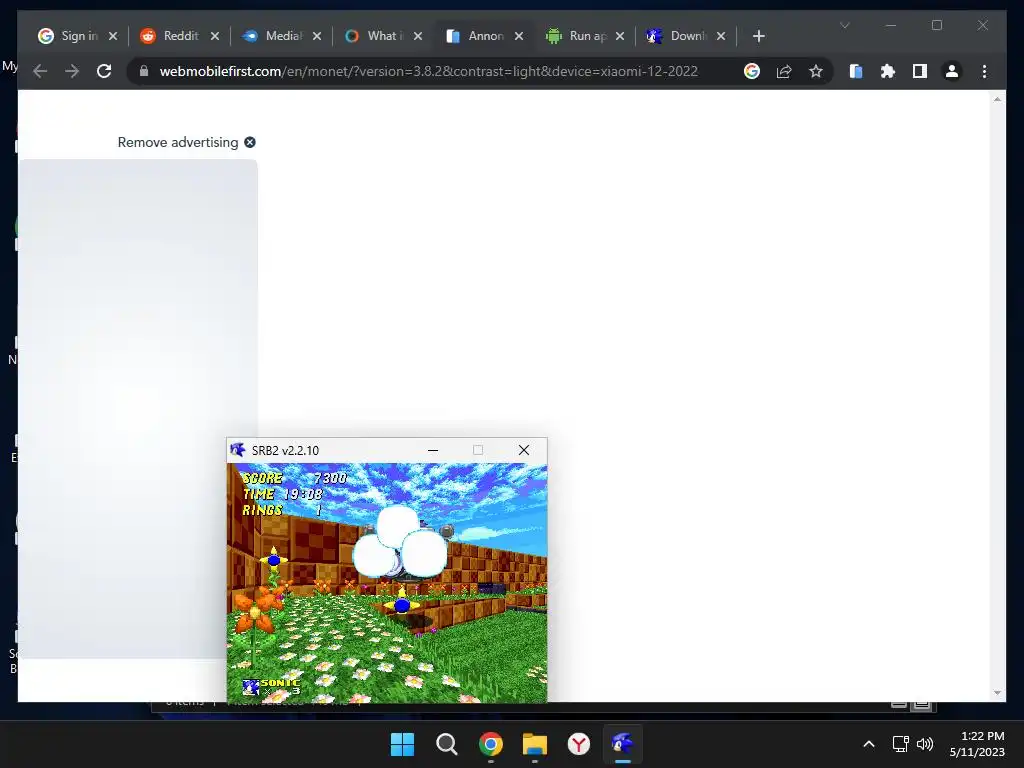1024x768 pixels.
Task: Close the SRB2 v2.2.10 window
Action: click(524, 450)
